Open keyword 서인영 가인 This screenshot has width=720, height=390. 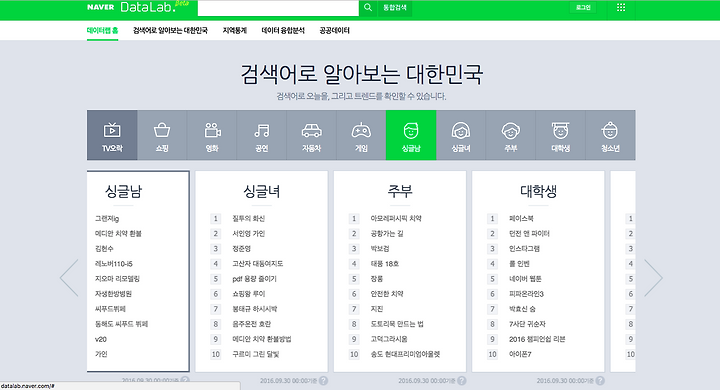pyautogui.click(x=248, y=233)
